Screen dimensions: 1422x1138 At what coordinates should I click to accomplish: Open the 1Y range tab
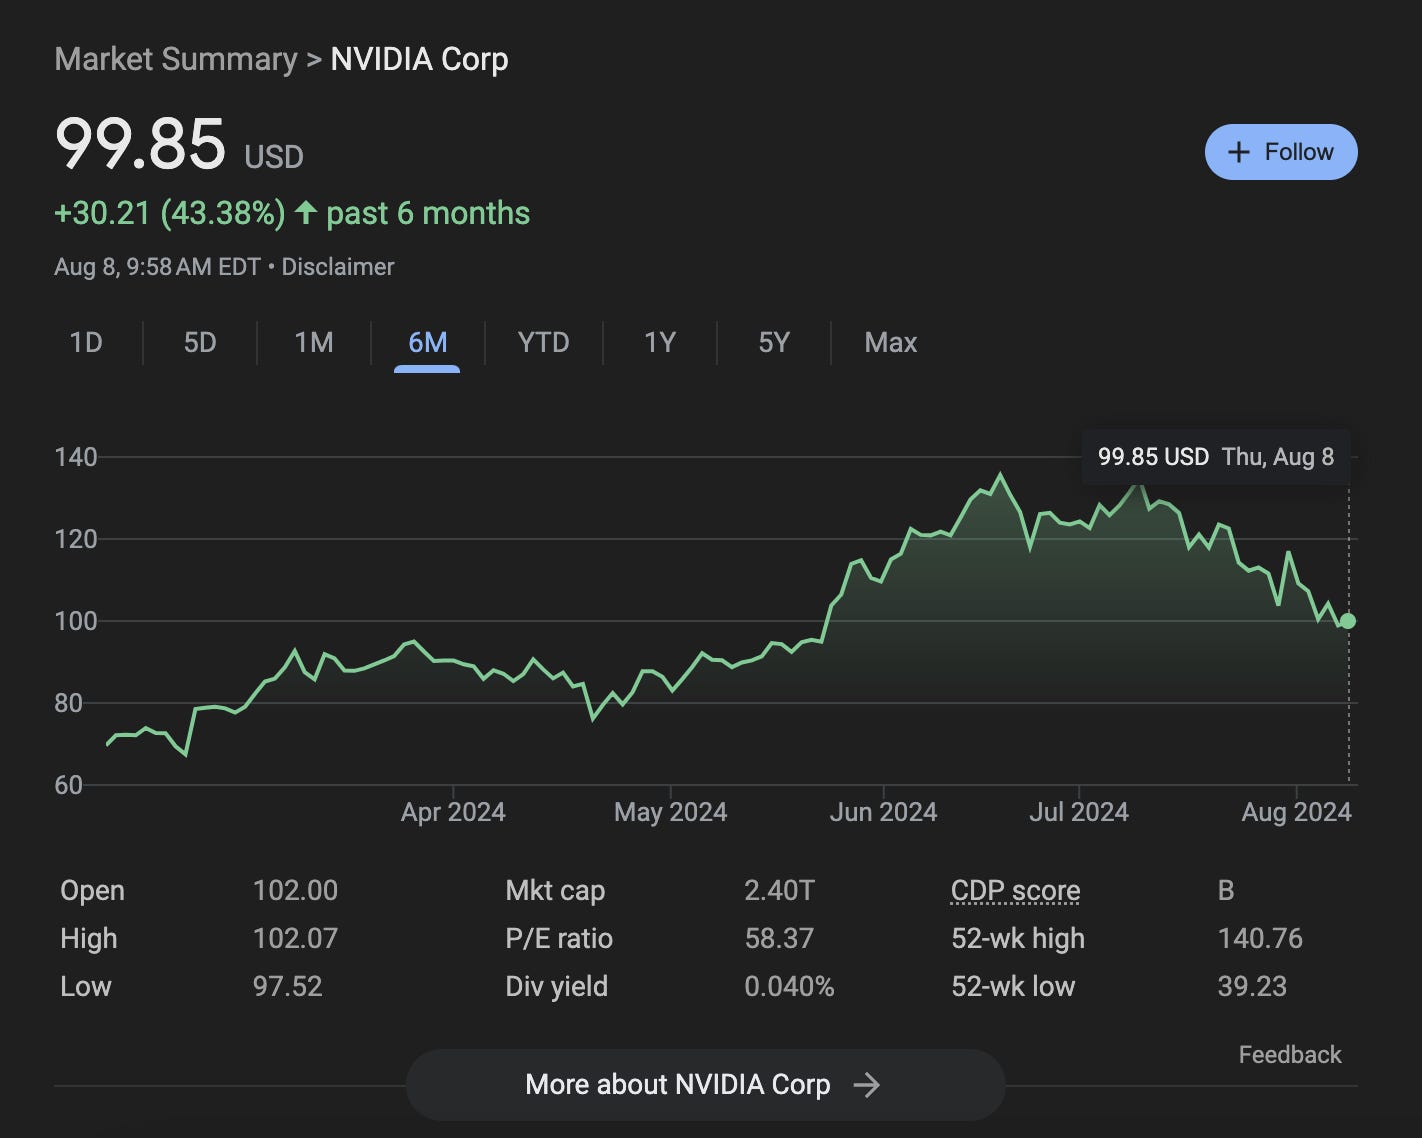(660, 343)
